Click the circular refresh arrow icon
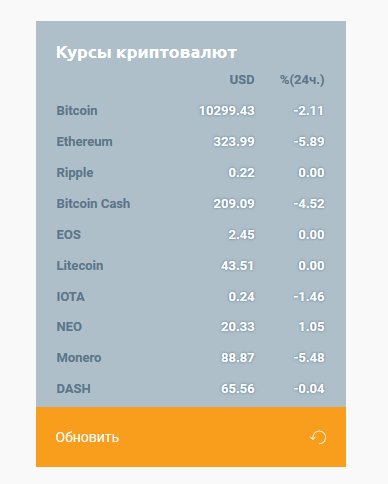 (318, 437)
